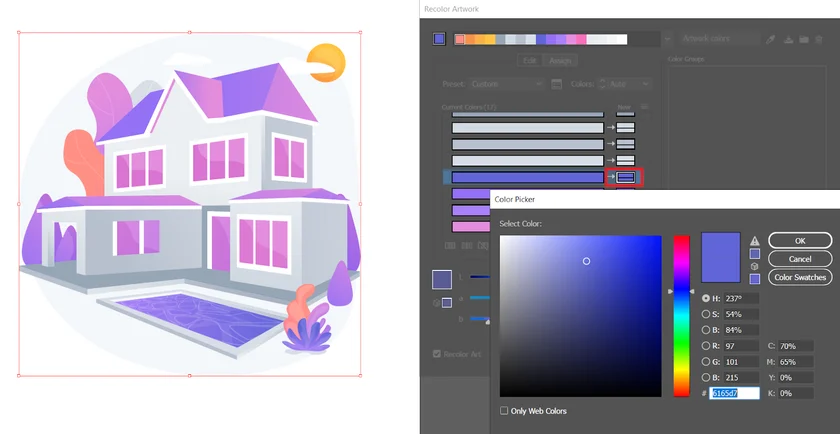Enable the Only Web Colors checkbox
Screen dimensions: 840x434
pos(504,410)
